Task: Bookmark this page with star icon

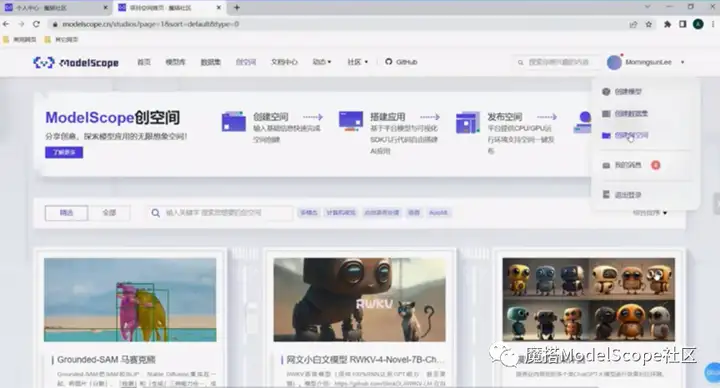Action: click(648, 24)
